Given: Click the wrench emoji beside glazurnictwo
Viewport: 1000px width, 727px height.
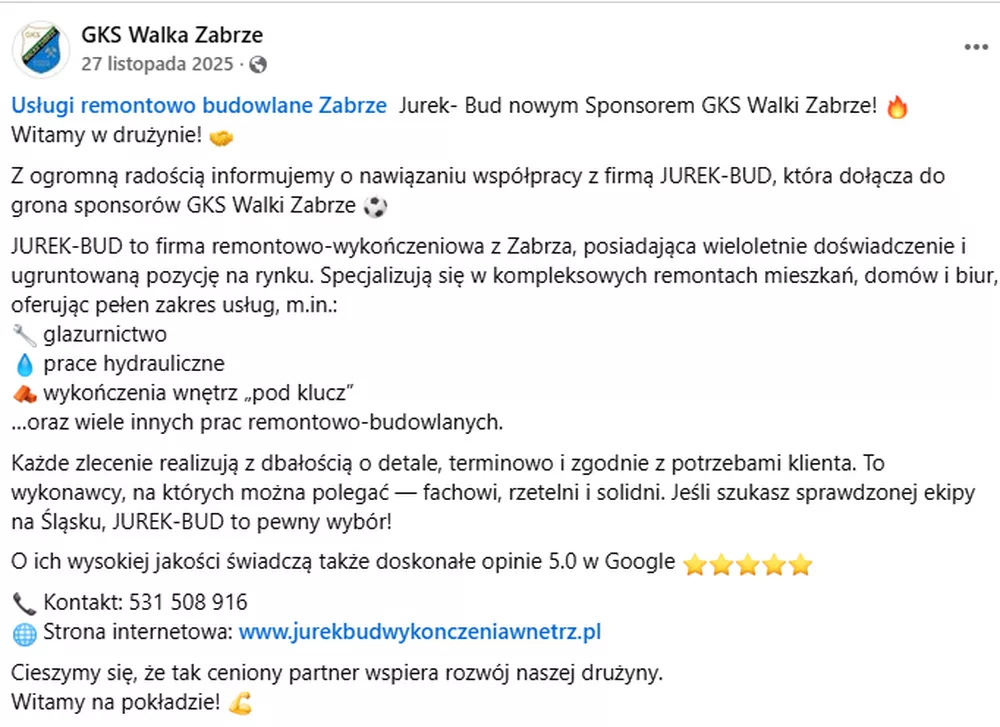Looking at the screenshot, I should click(x=24, y=334).
